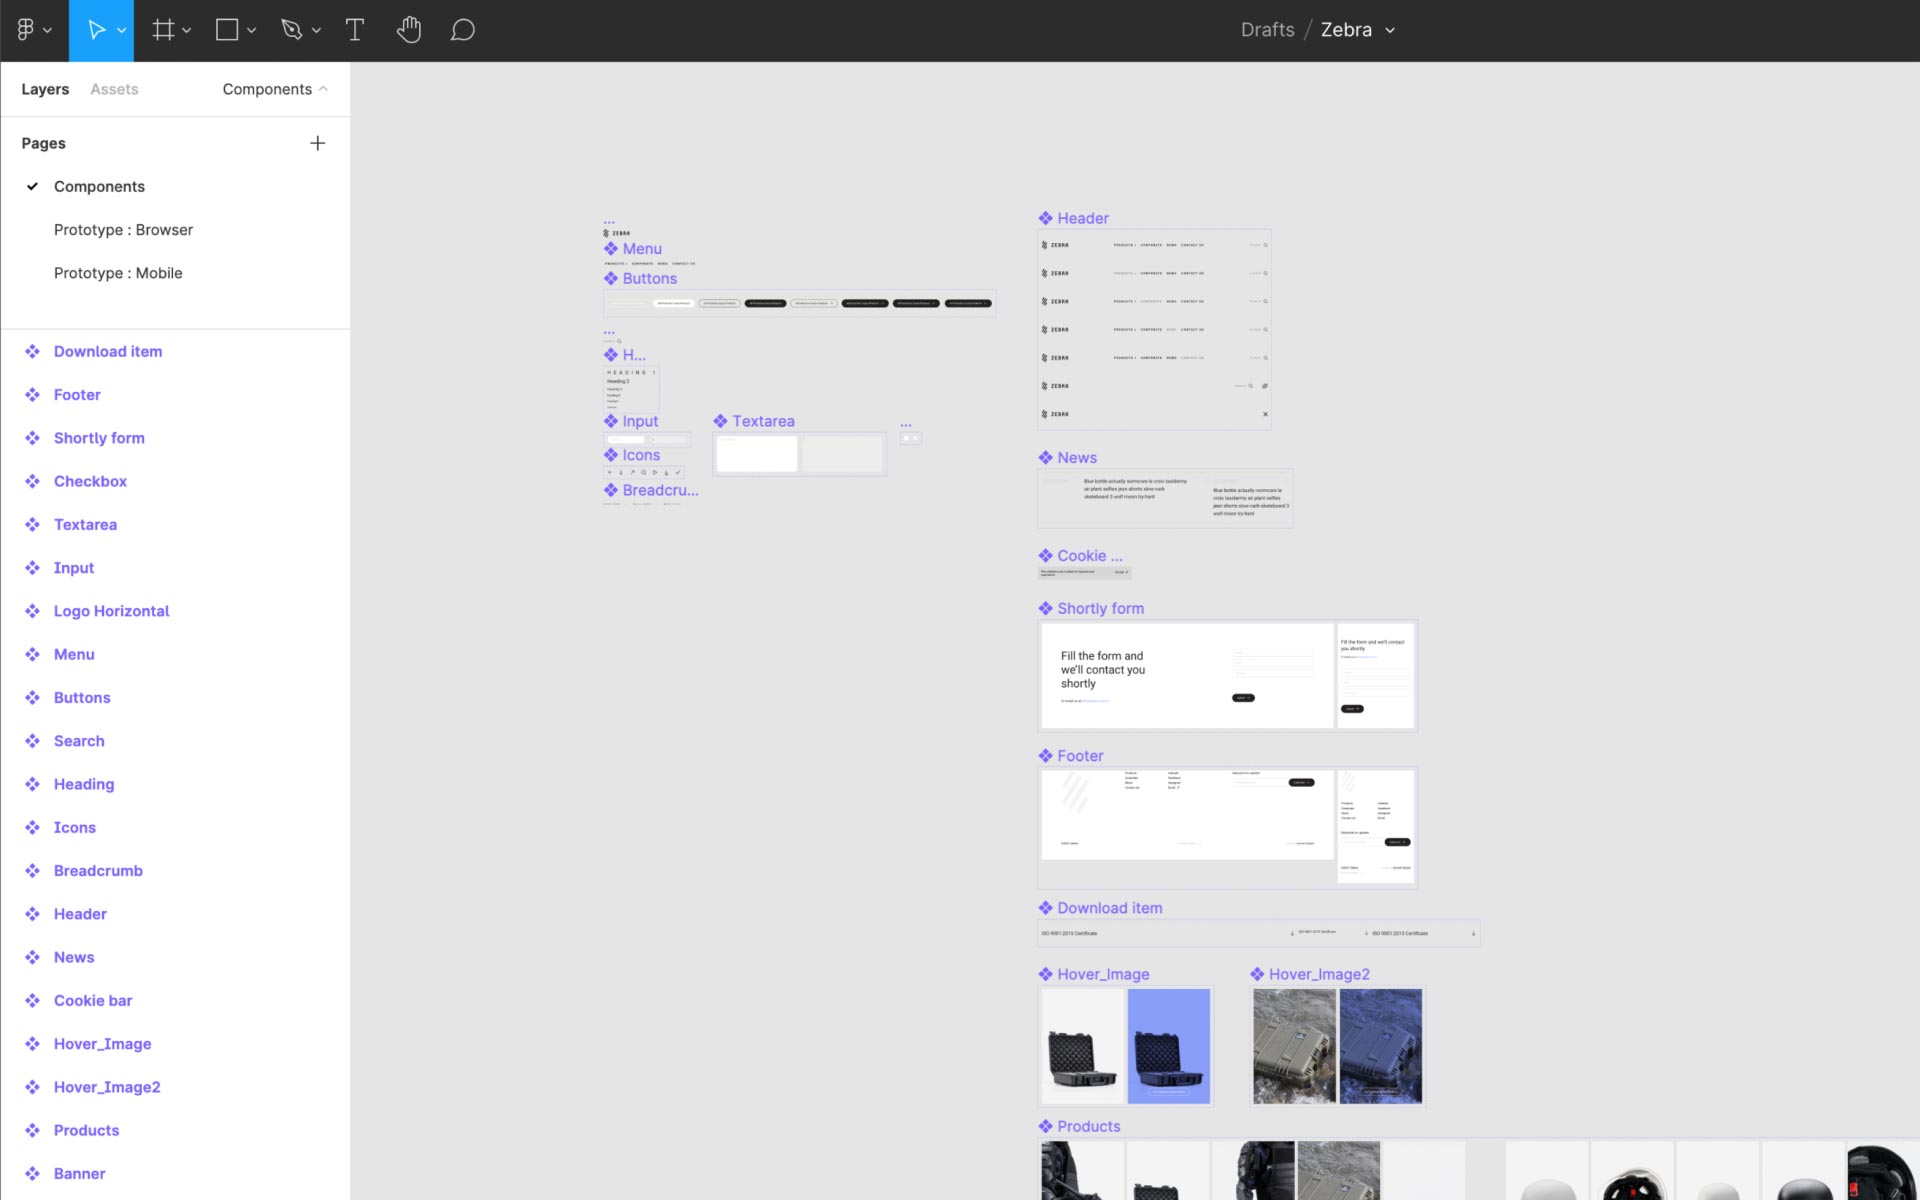The image size is (1920, 1200).
Task: Click the Components page checkmark
Action: (x=33, y=186)
